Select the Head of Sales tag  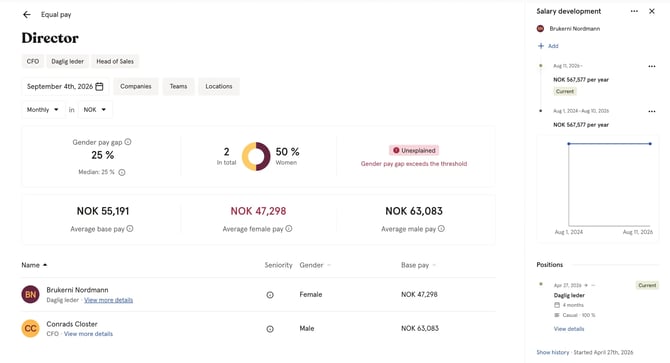tap(115, 61)
